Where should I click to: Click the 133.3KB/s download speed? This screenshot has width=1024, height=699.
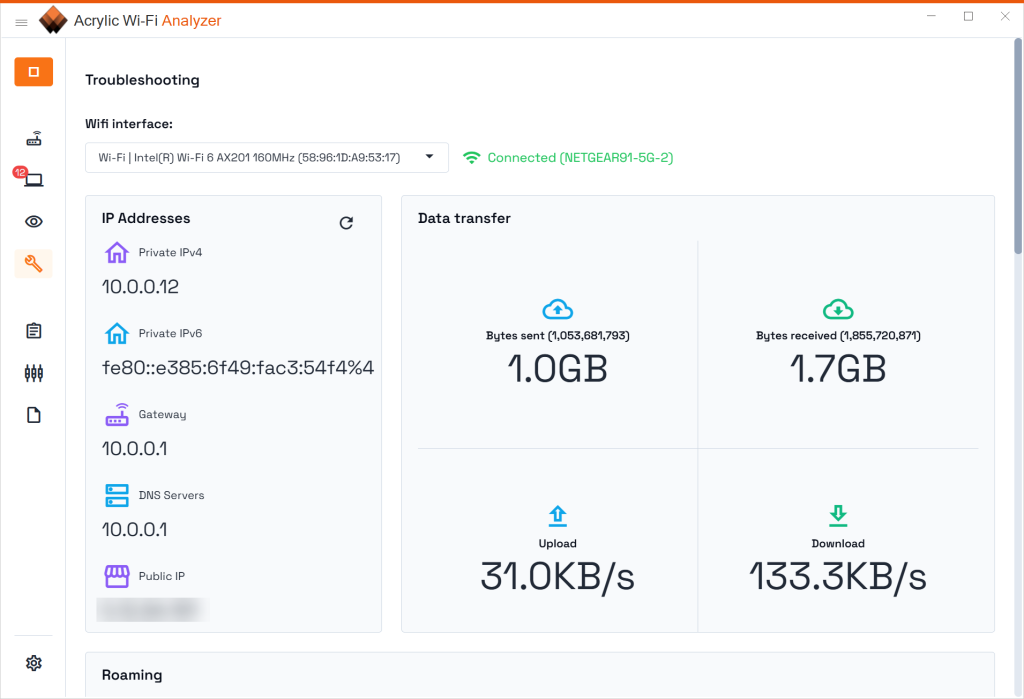pos(838,577)
